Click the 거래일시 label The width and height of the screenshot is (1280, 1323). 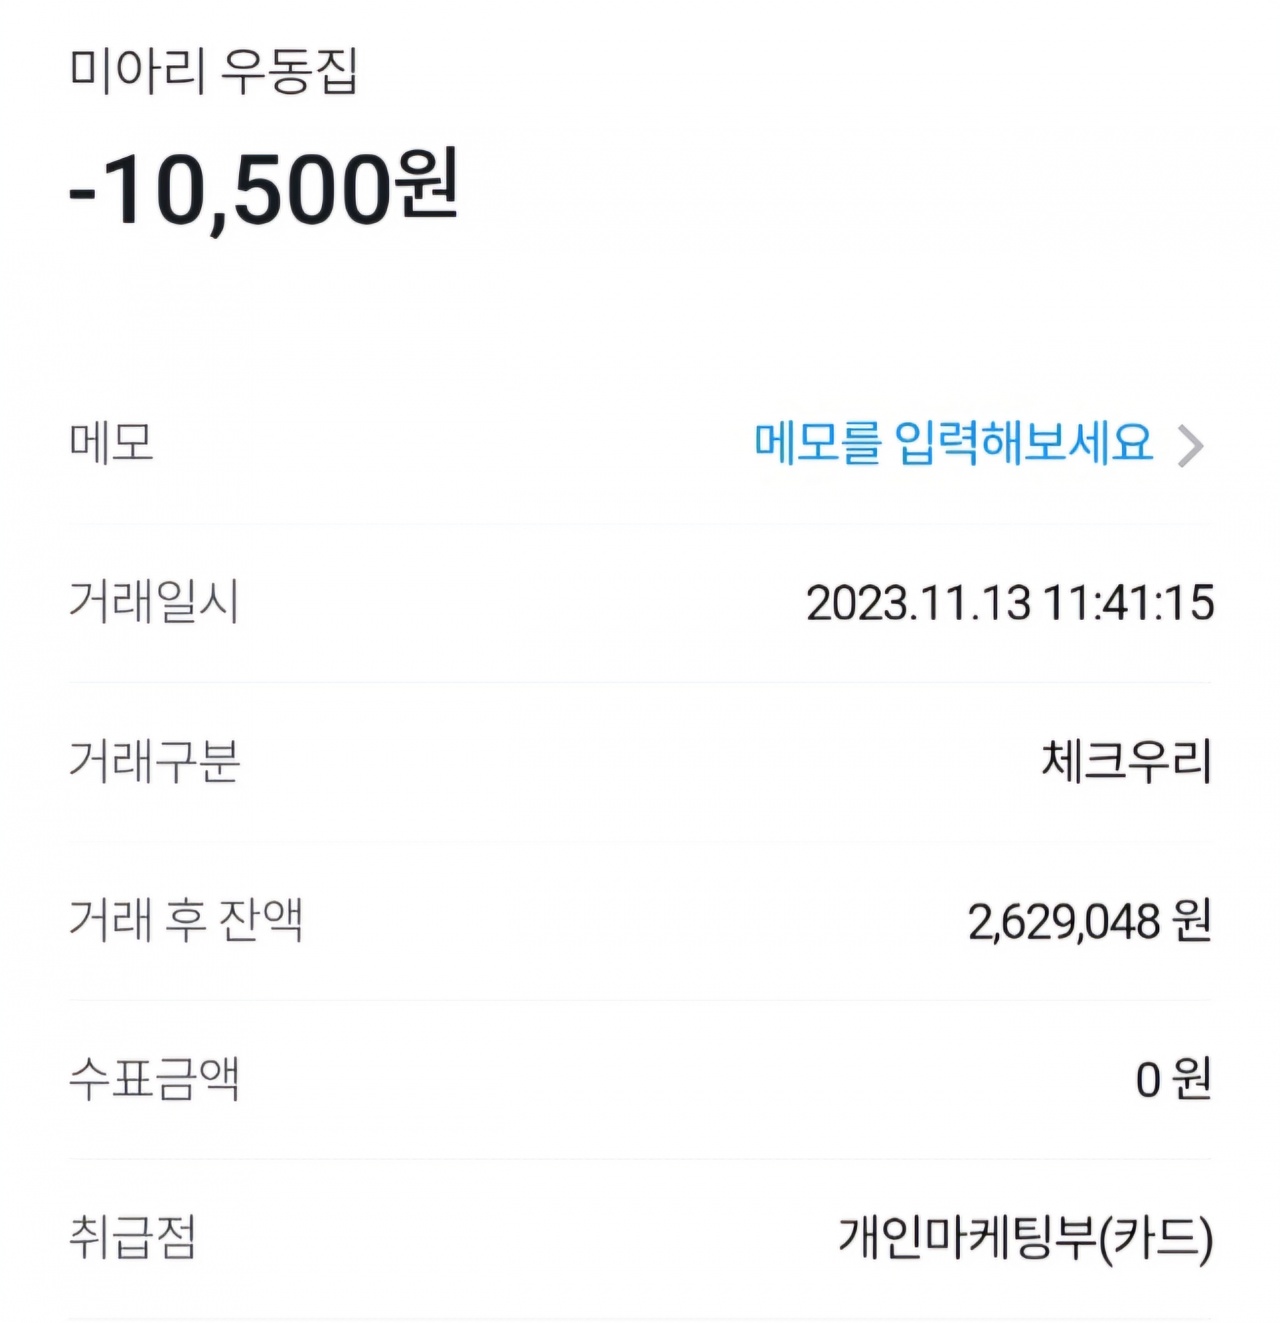[x=154, y=602]
